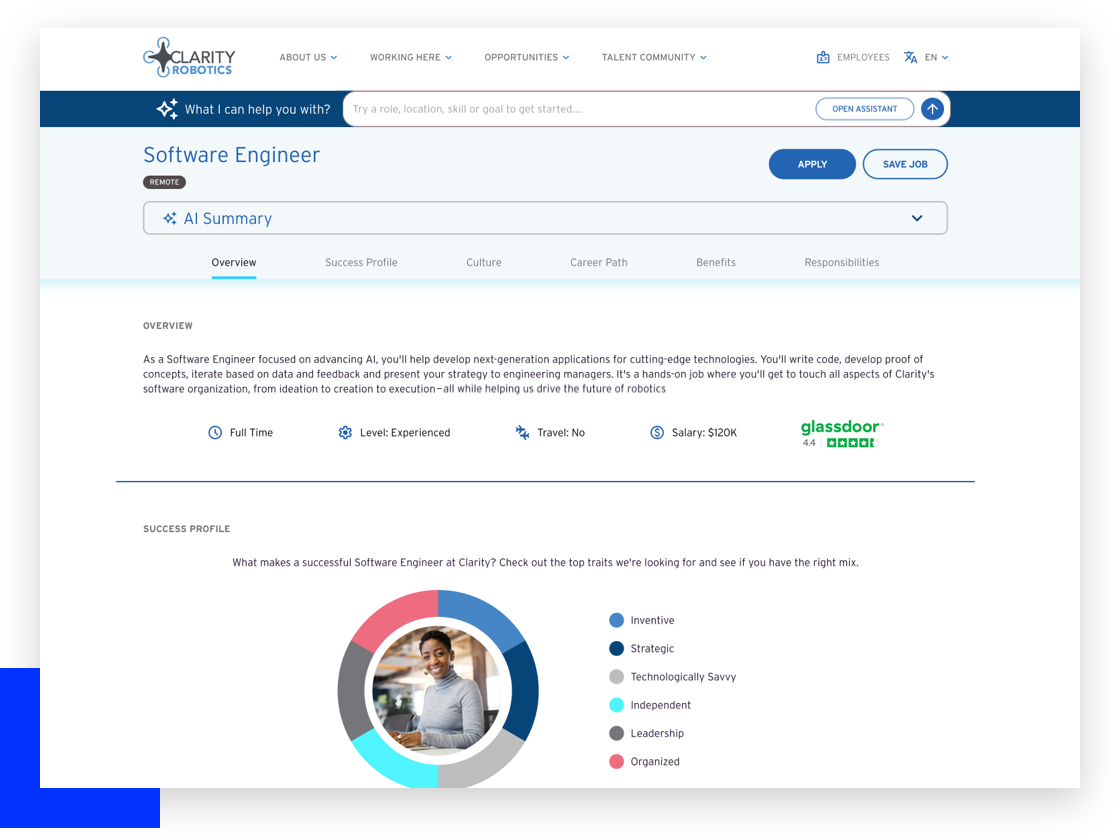Click the Save Job button

point(905,164)
